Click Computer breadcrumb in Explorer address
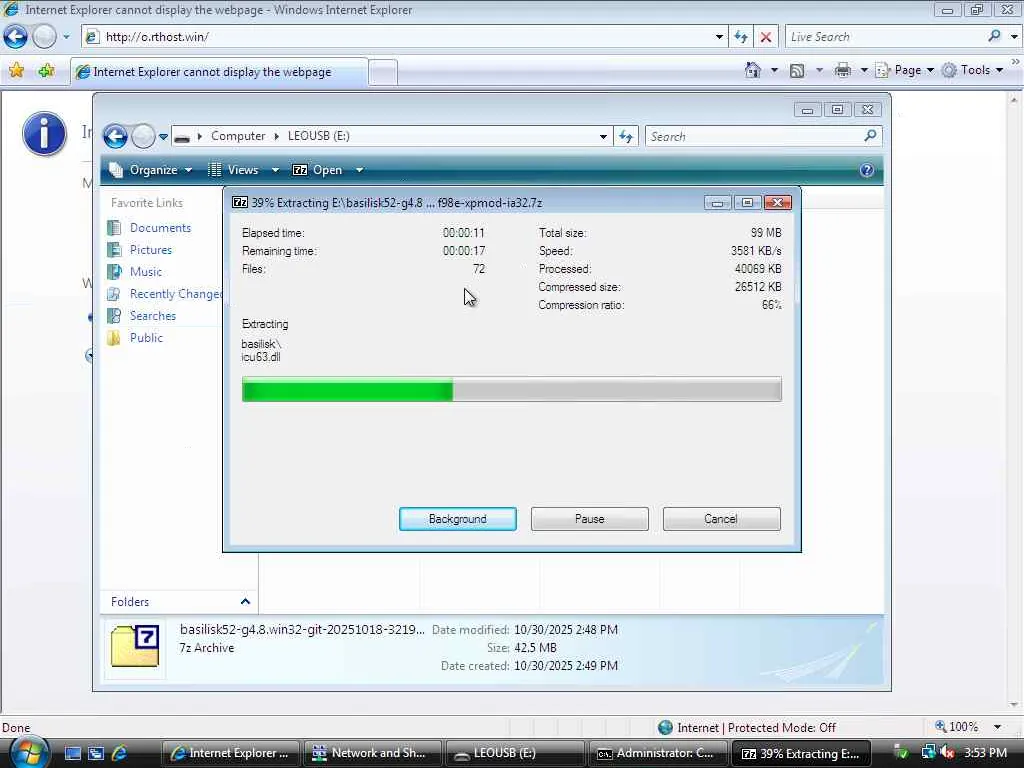This screenshot has width=1024, height=768. click(x=238, y=136)
